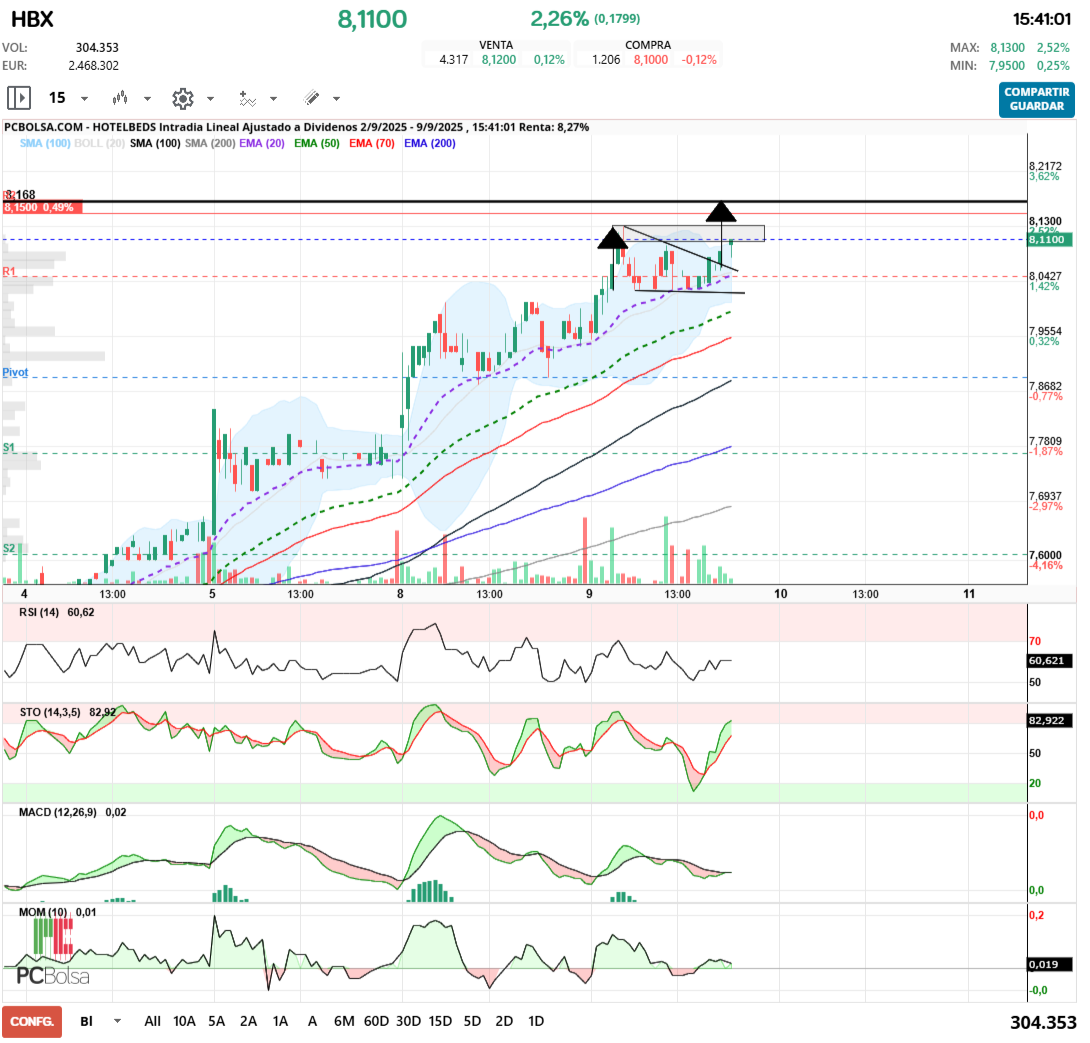The width and height of the screenshot is (1090, 1043).
Task: Toggle the black SMA (100) legend
Action: point(155,143)
